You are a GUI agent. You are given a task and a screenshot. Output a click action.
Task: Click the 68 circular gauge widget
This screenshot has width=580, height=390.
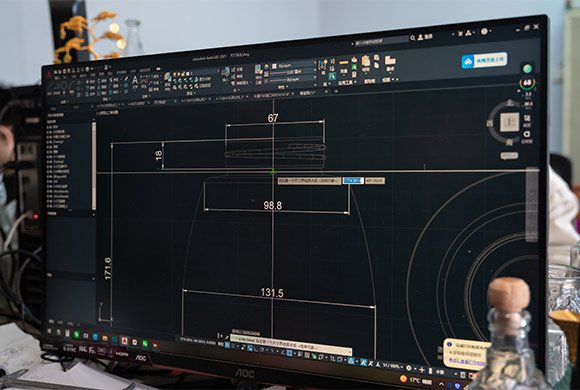(527, 83)
